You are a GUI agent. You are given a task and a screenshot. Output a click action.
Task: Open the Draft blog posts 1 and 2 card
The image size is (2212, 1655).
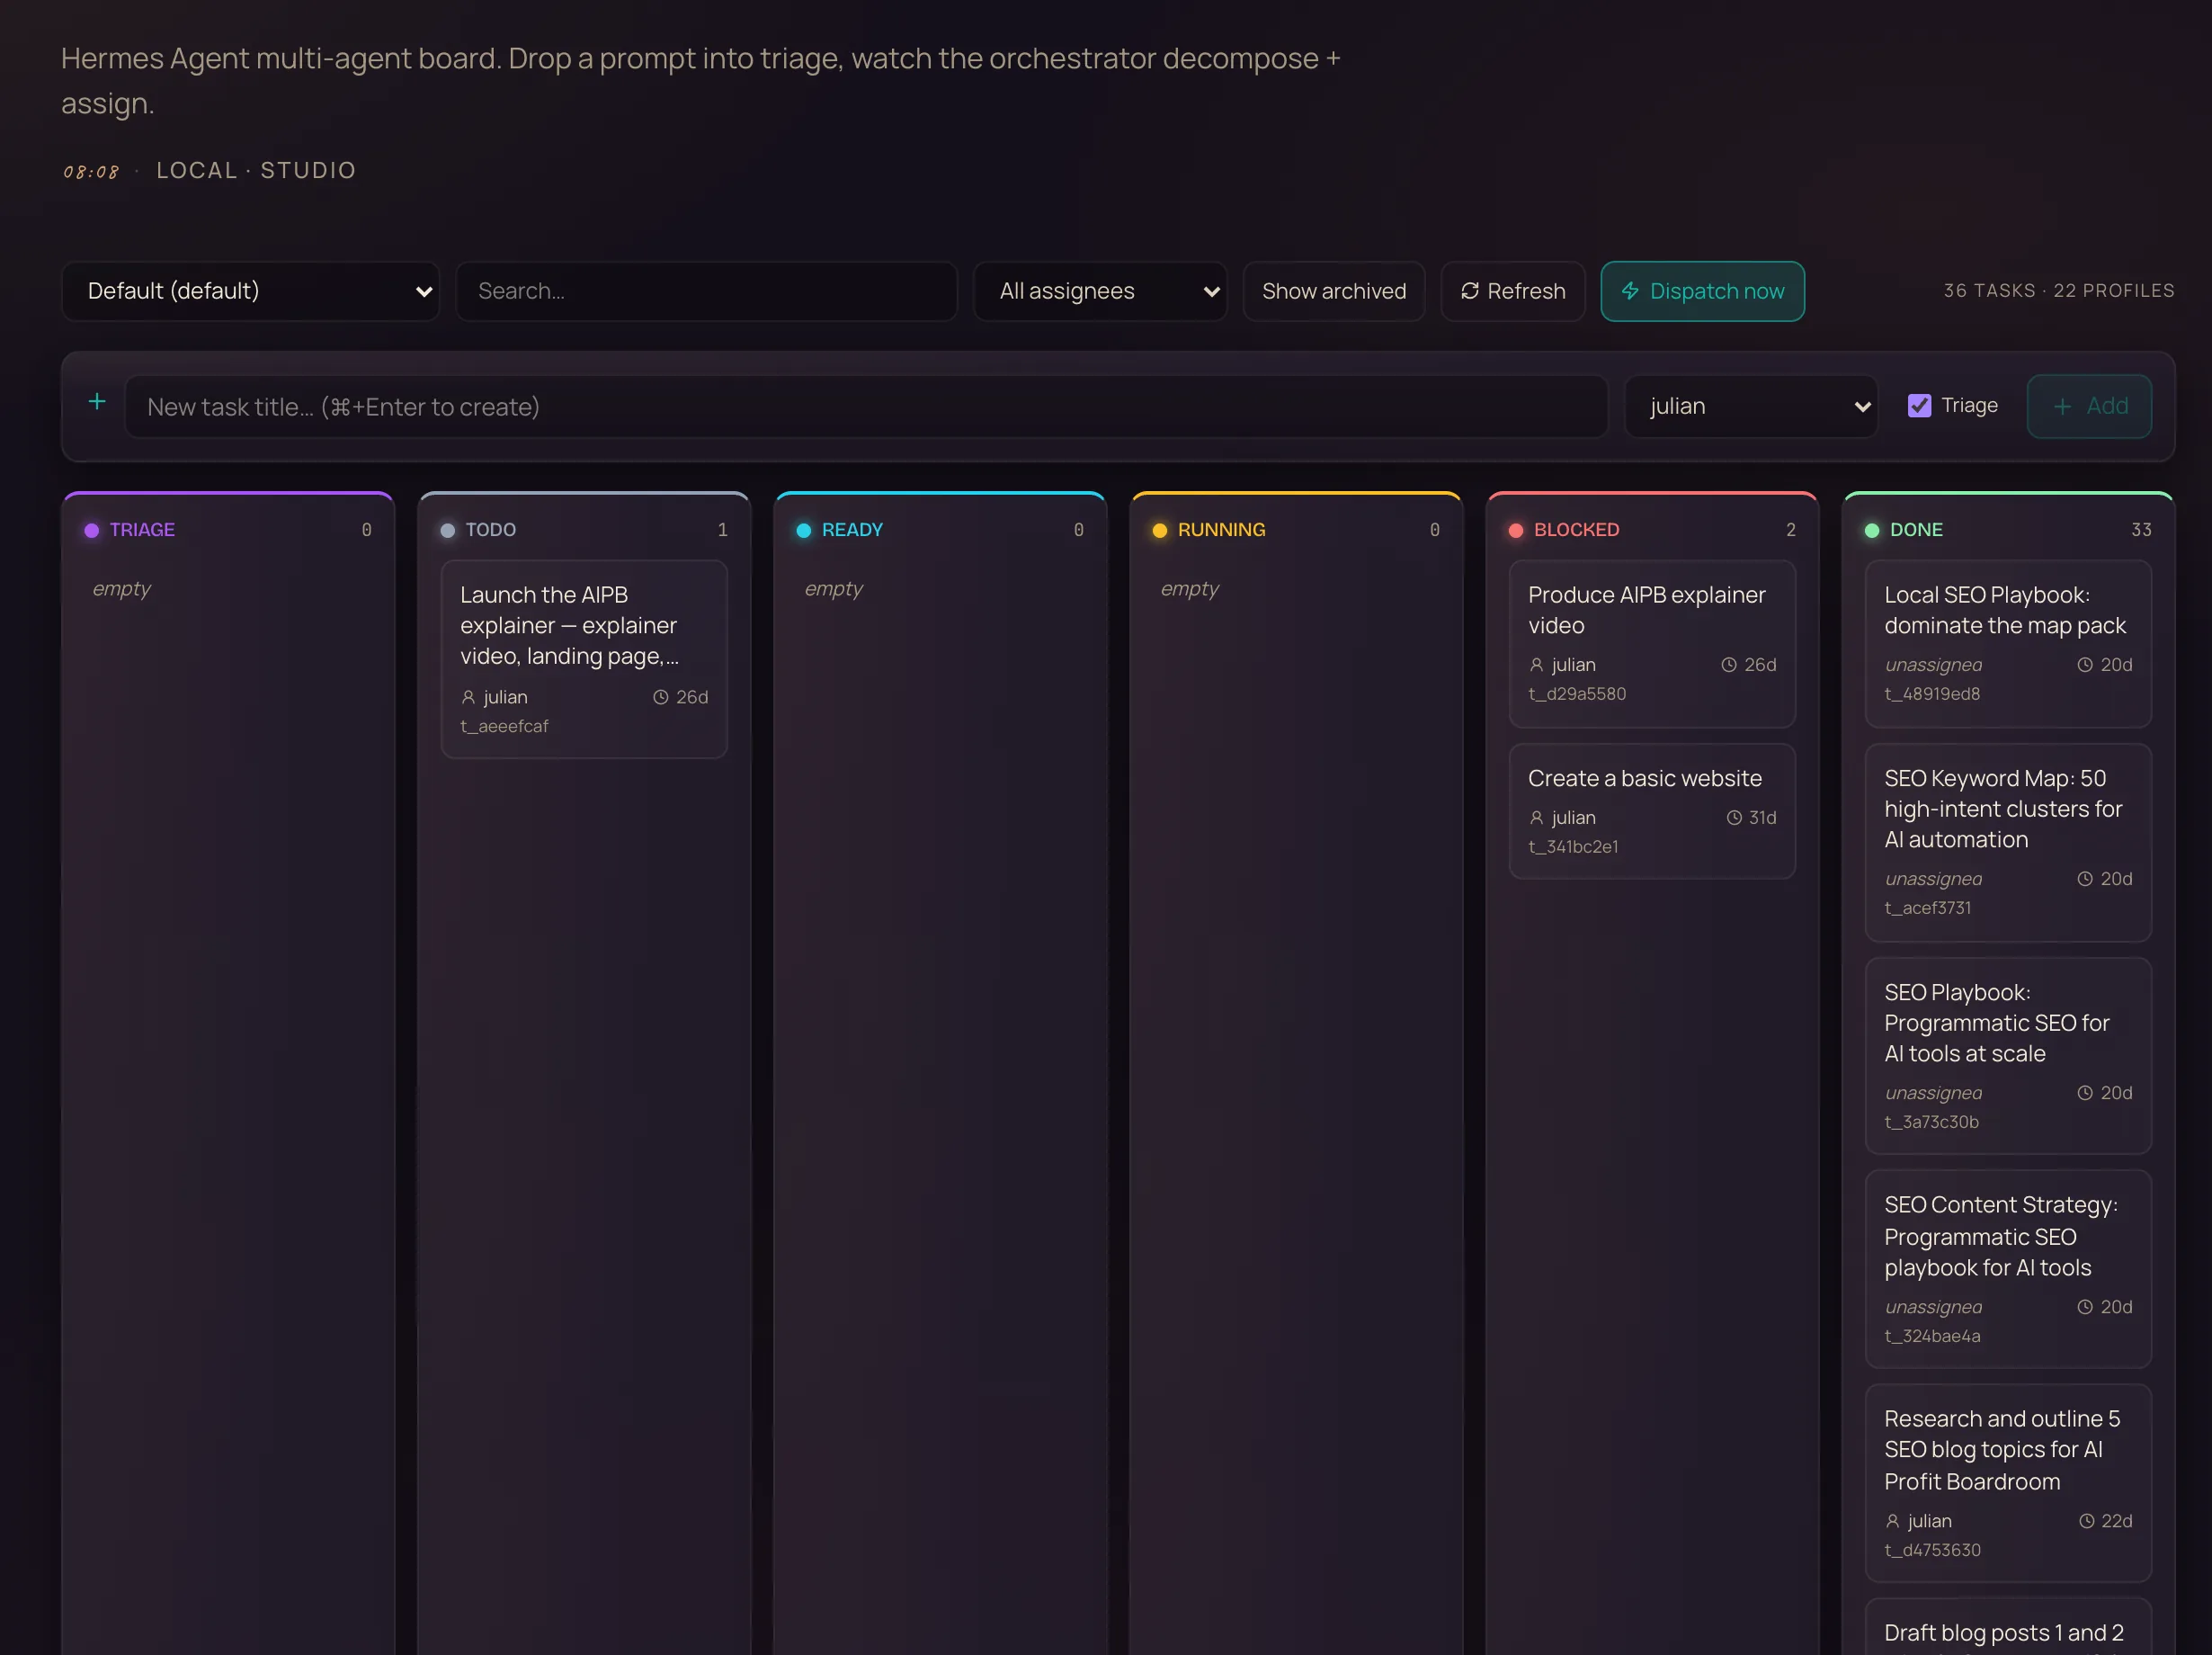pos(2008,1628)
